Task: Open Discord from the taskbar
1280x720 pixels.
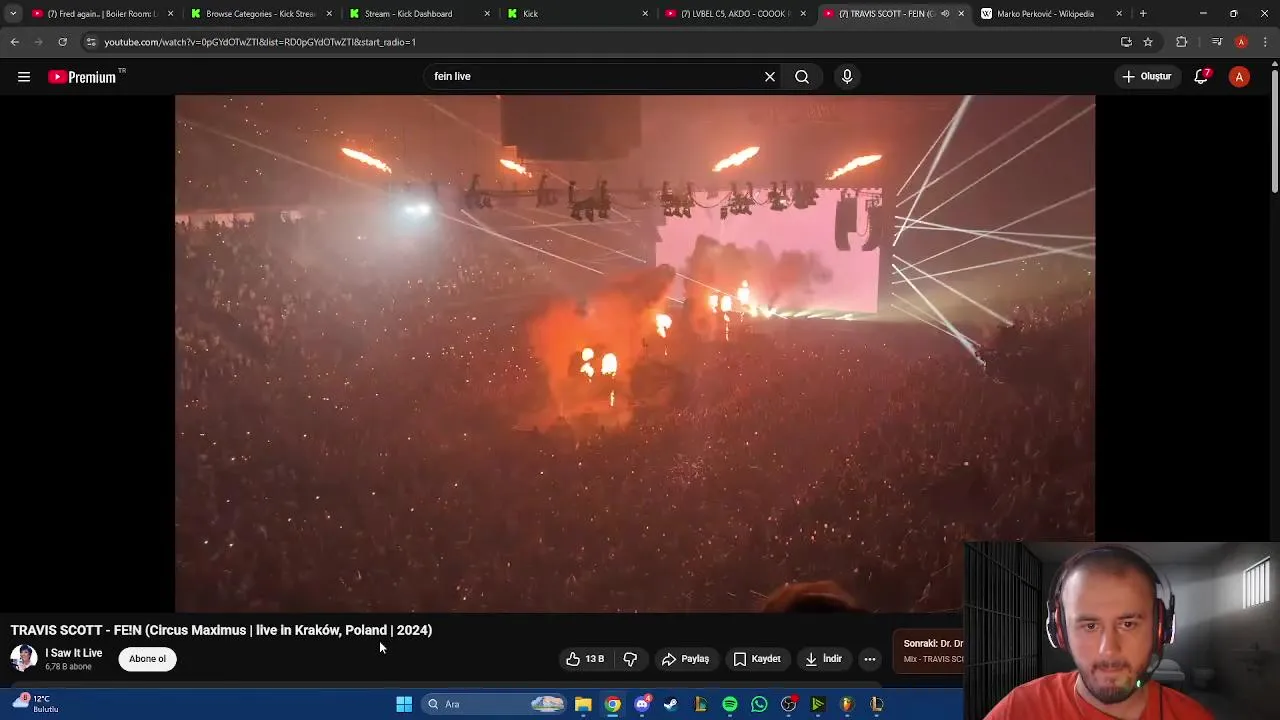Action: click(x=642, y=704)
